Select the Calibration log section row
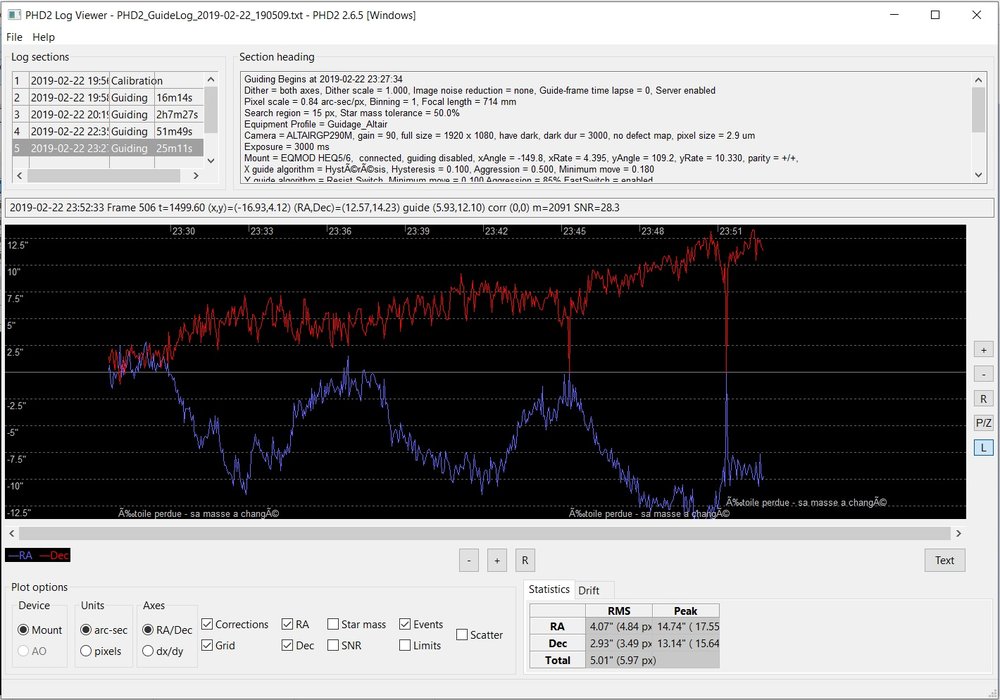1000x700 pixels. coord(108,80)
